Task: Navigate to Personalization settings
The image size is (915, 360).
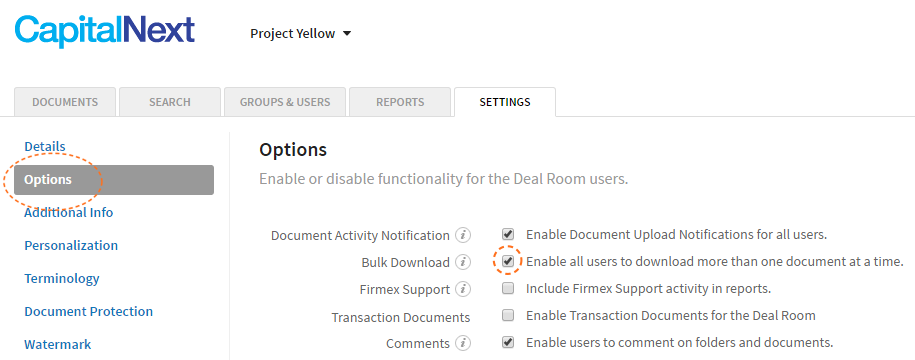Action: pos(71,246)
